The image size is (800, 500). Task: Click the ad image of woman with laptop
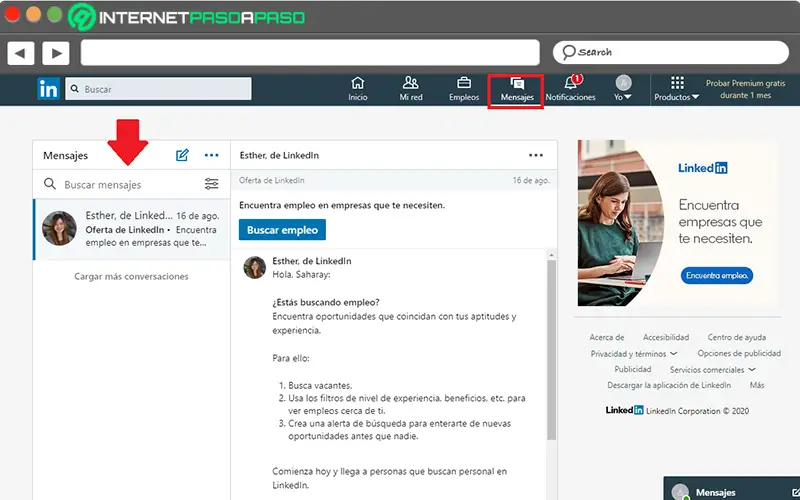click(621, 223)
